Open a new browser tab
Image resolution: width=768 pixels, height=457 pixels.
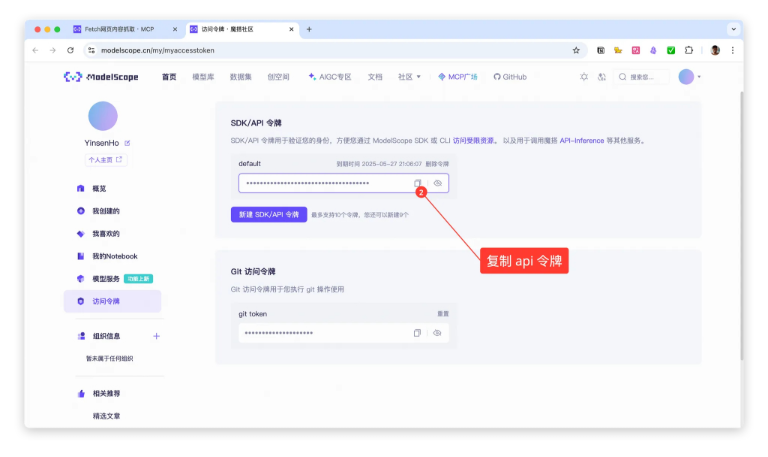point(309,29)
